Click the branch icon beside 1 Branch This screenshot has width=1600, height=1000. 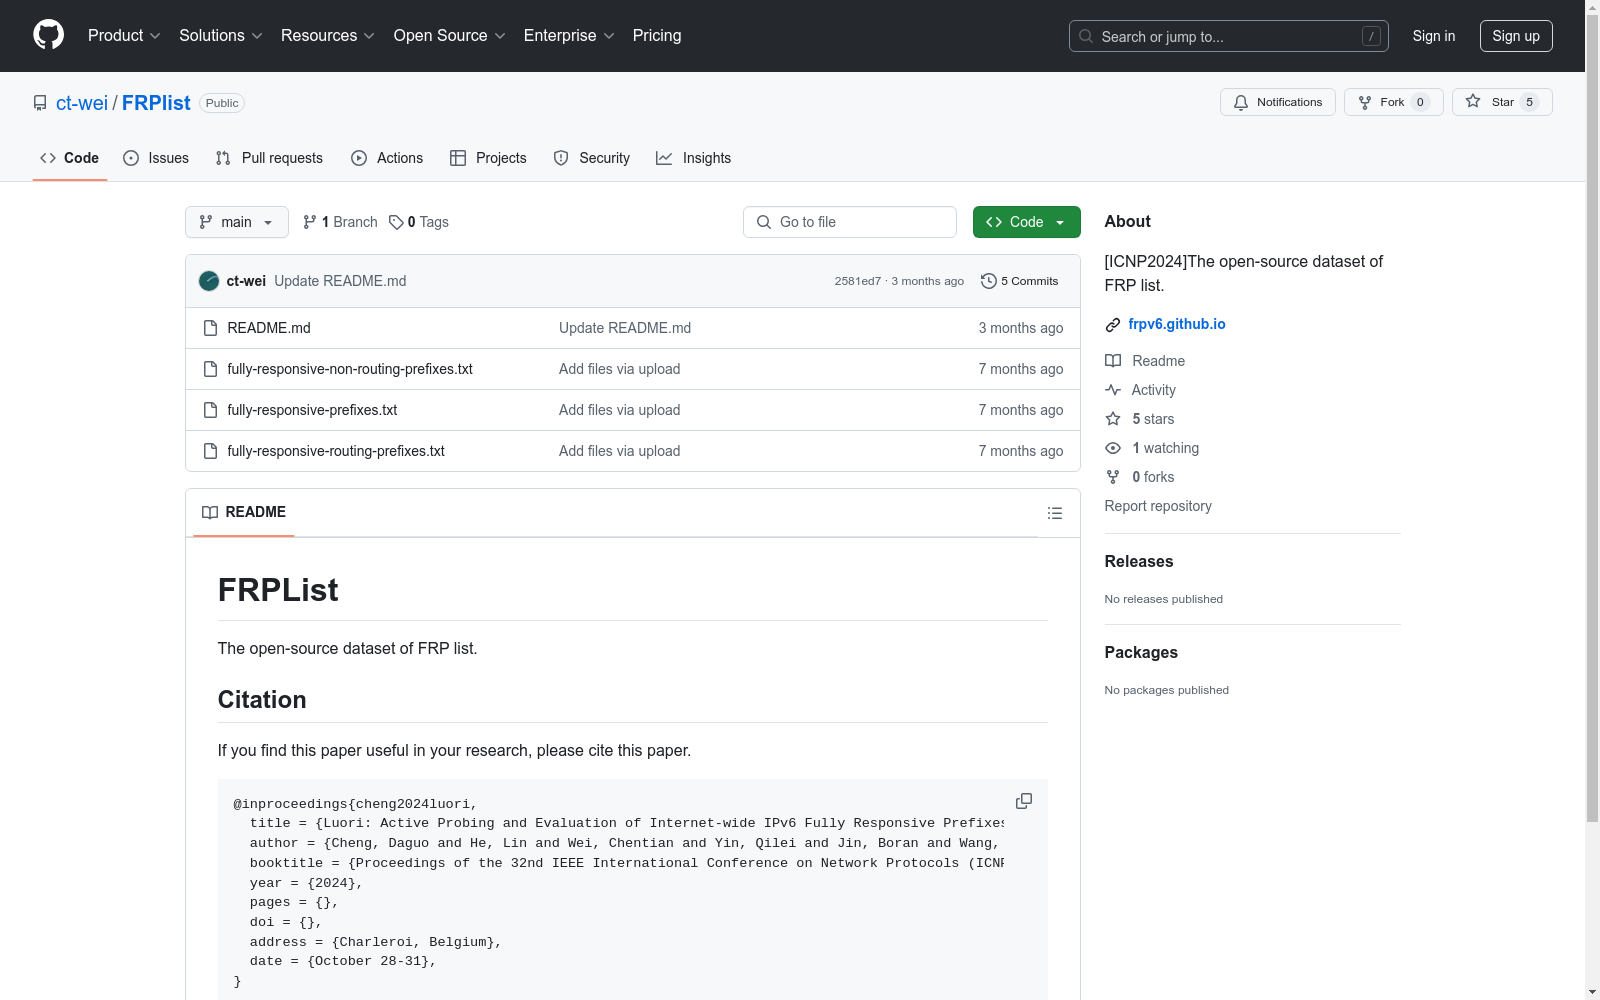[310, 222]
